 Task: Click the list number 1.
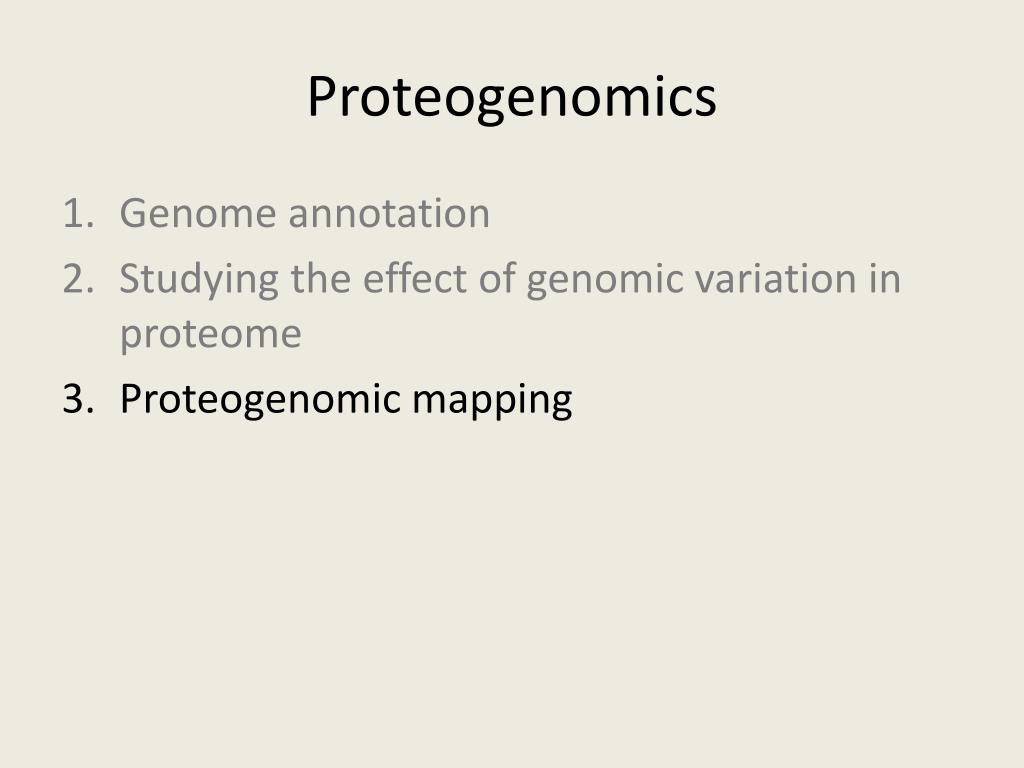(x=78, y=214)
